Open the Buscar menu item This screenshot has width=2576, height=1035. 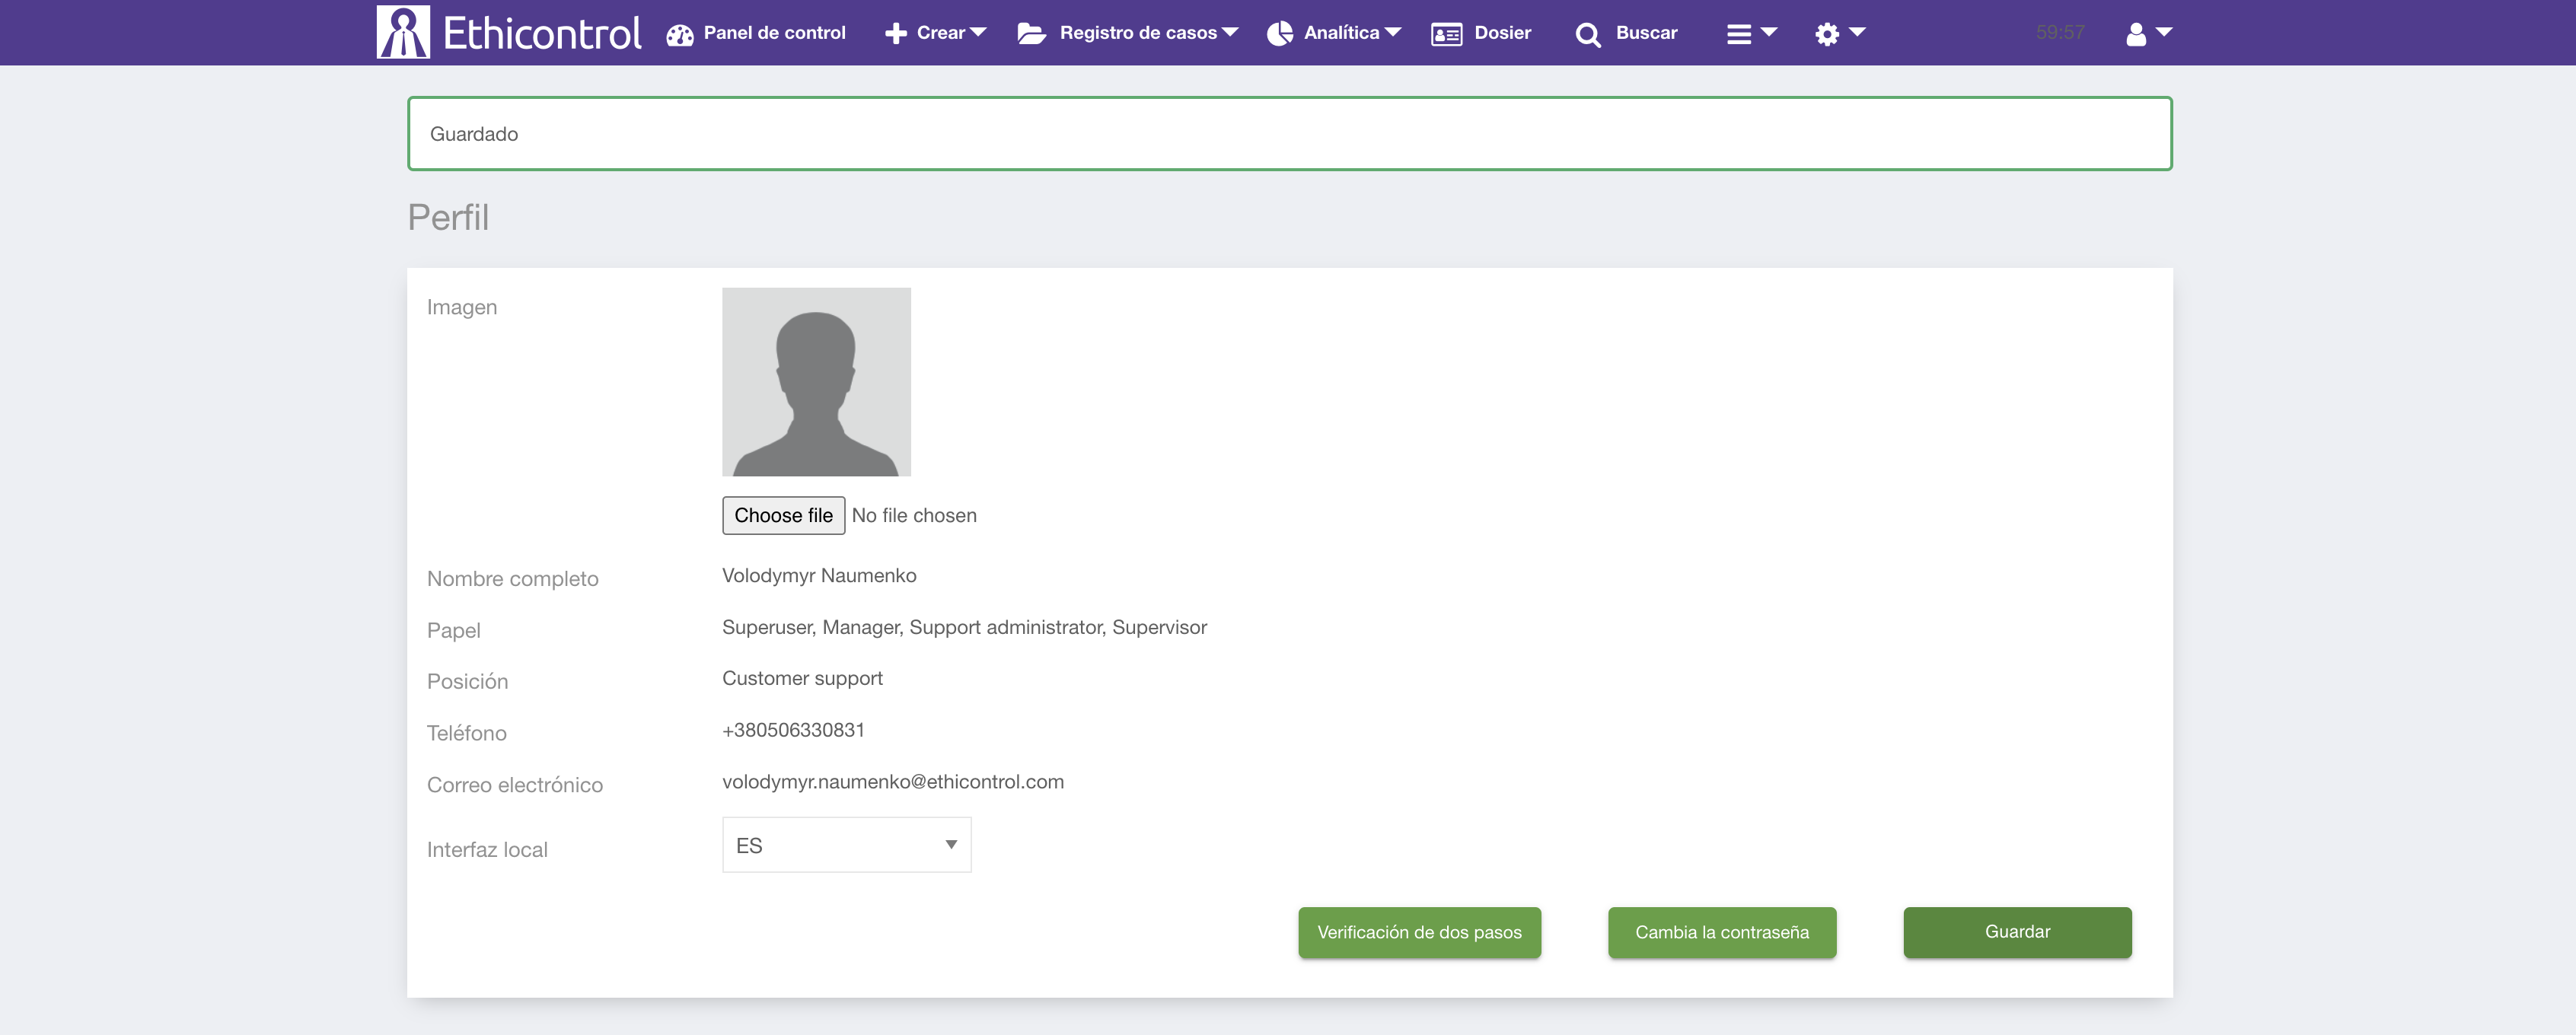[x=1646, y=33]
